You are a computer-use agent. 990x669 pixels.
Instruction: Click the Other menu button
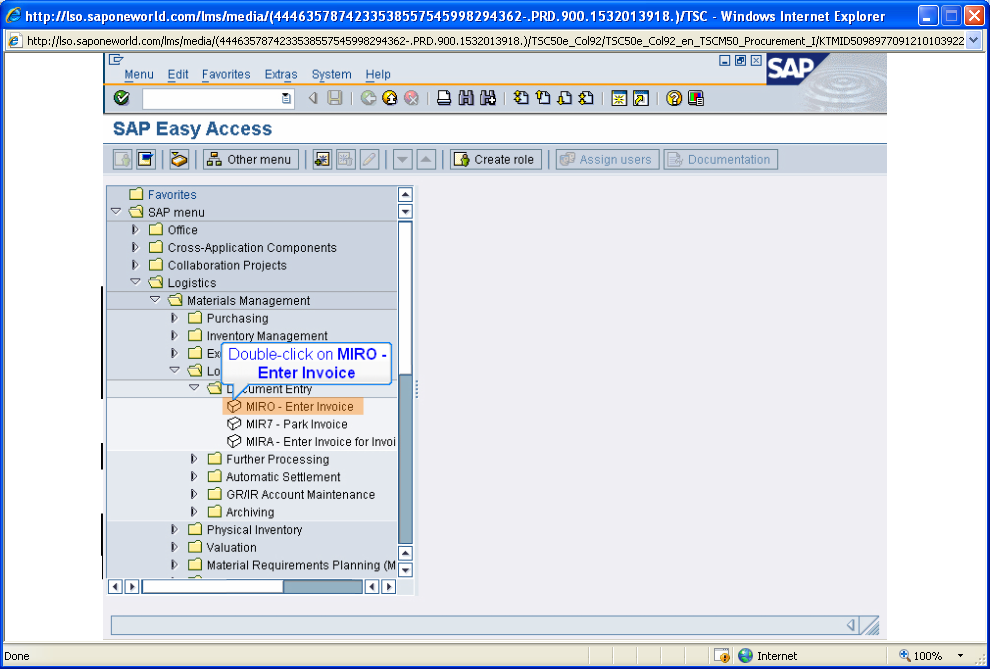(x=251, y=160)
